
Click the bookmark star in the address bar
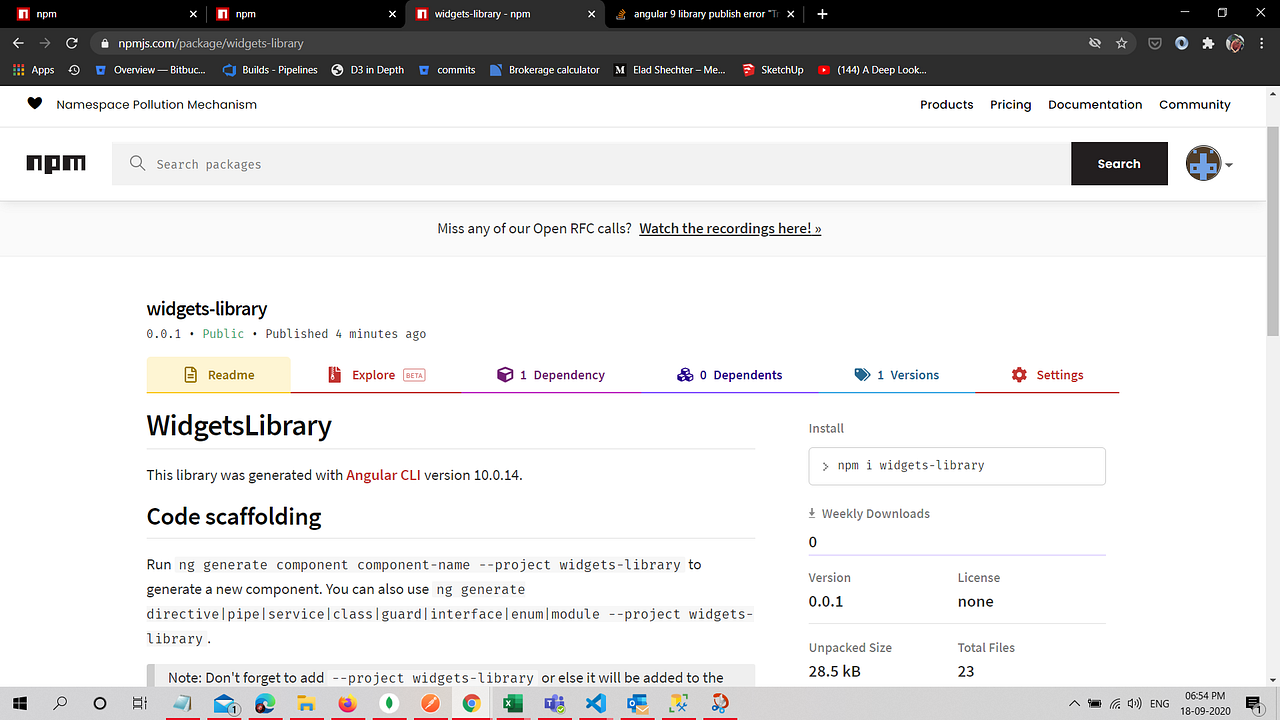pyautogui.click(x=1122, y=43)
